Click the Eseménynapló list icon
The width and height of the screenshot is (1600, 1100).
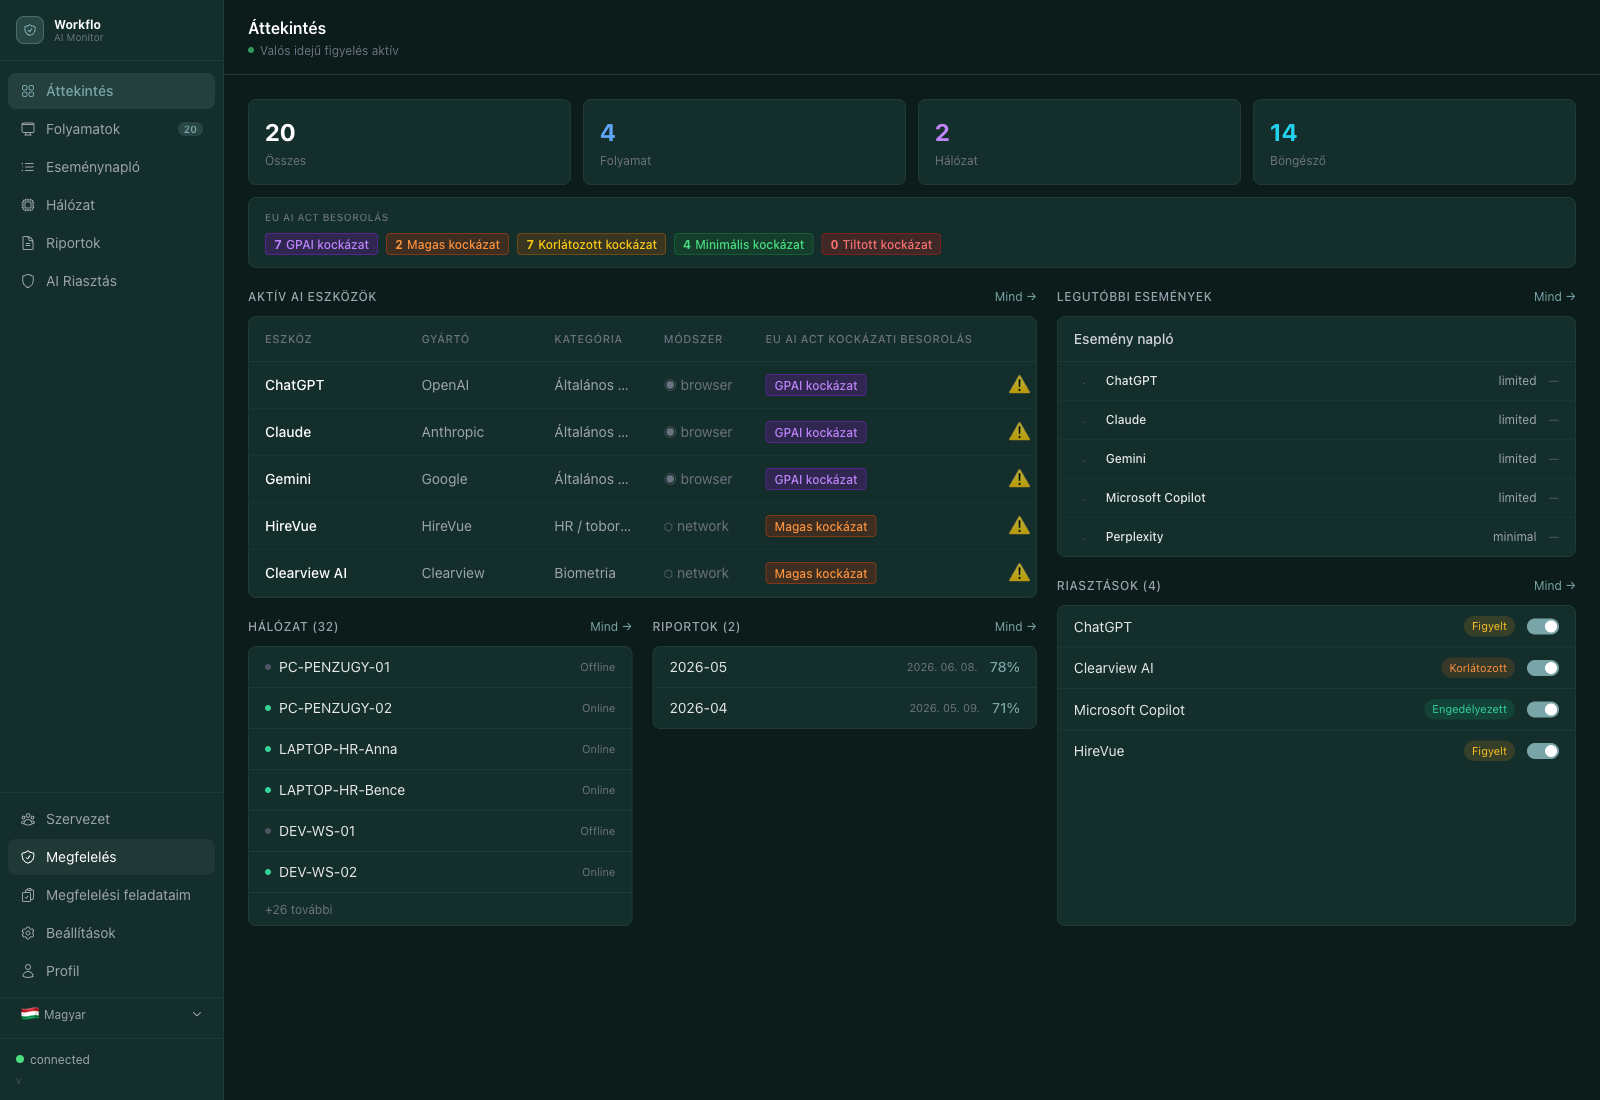[x=28, y=167]
